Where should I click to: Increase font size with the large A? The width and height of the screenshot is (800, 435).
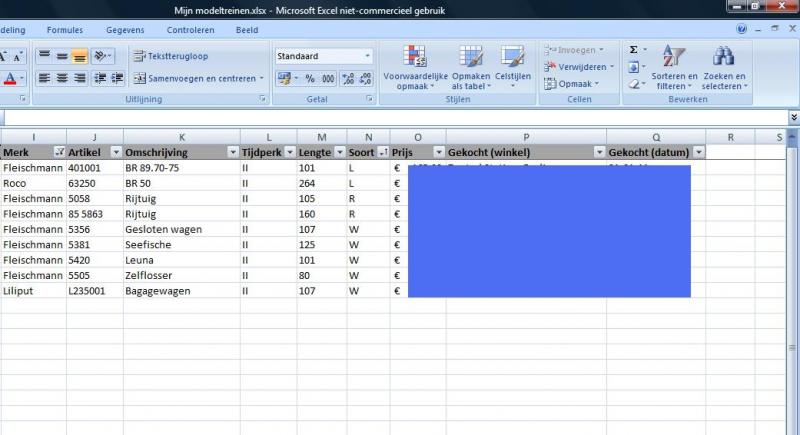[3, 56]
